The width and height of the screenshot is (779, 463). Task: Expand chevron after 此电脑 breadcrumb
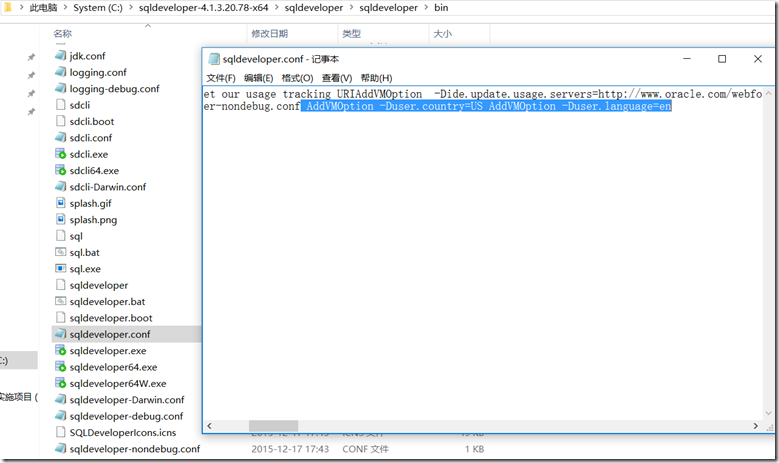[66, 8]
